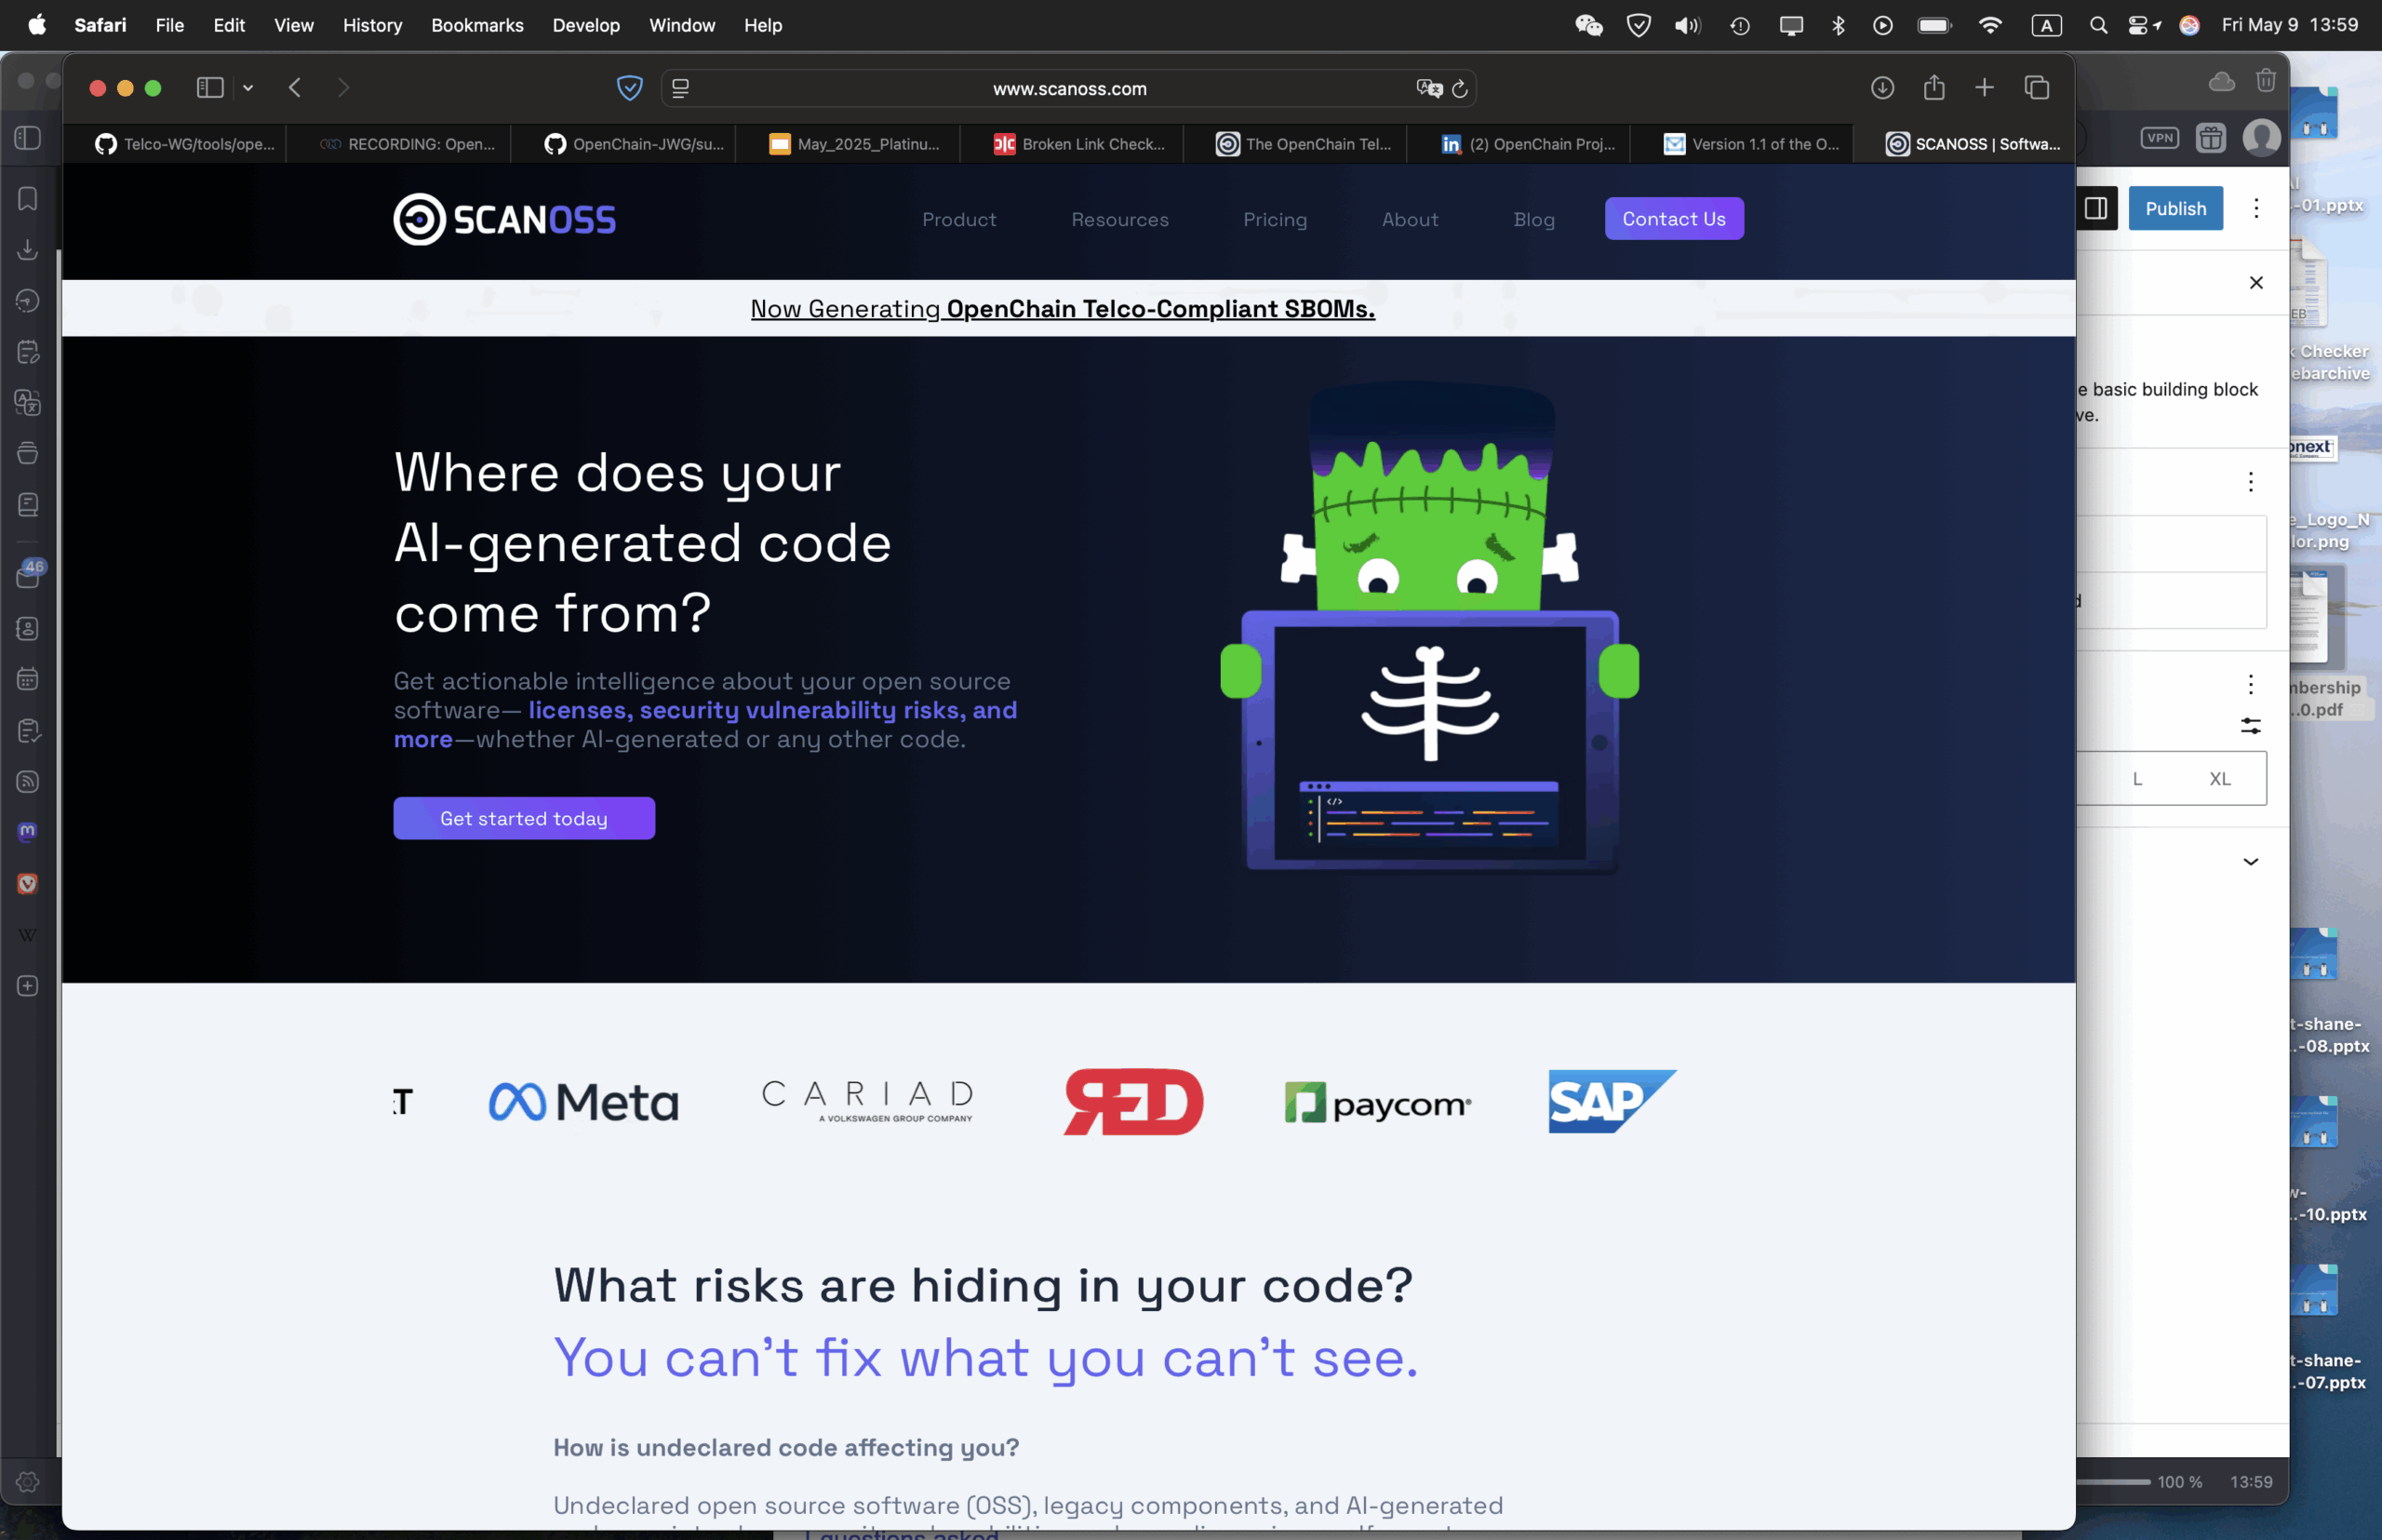Expand collapsed section chevron in background panel
Screen dimensions: 2382x1540
(x=2249, y=861)
